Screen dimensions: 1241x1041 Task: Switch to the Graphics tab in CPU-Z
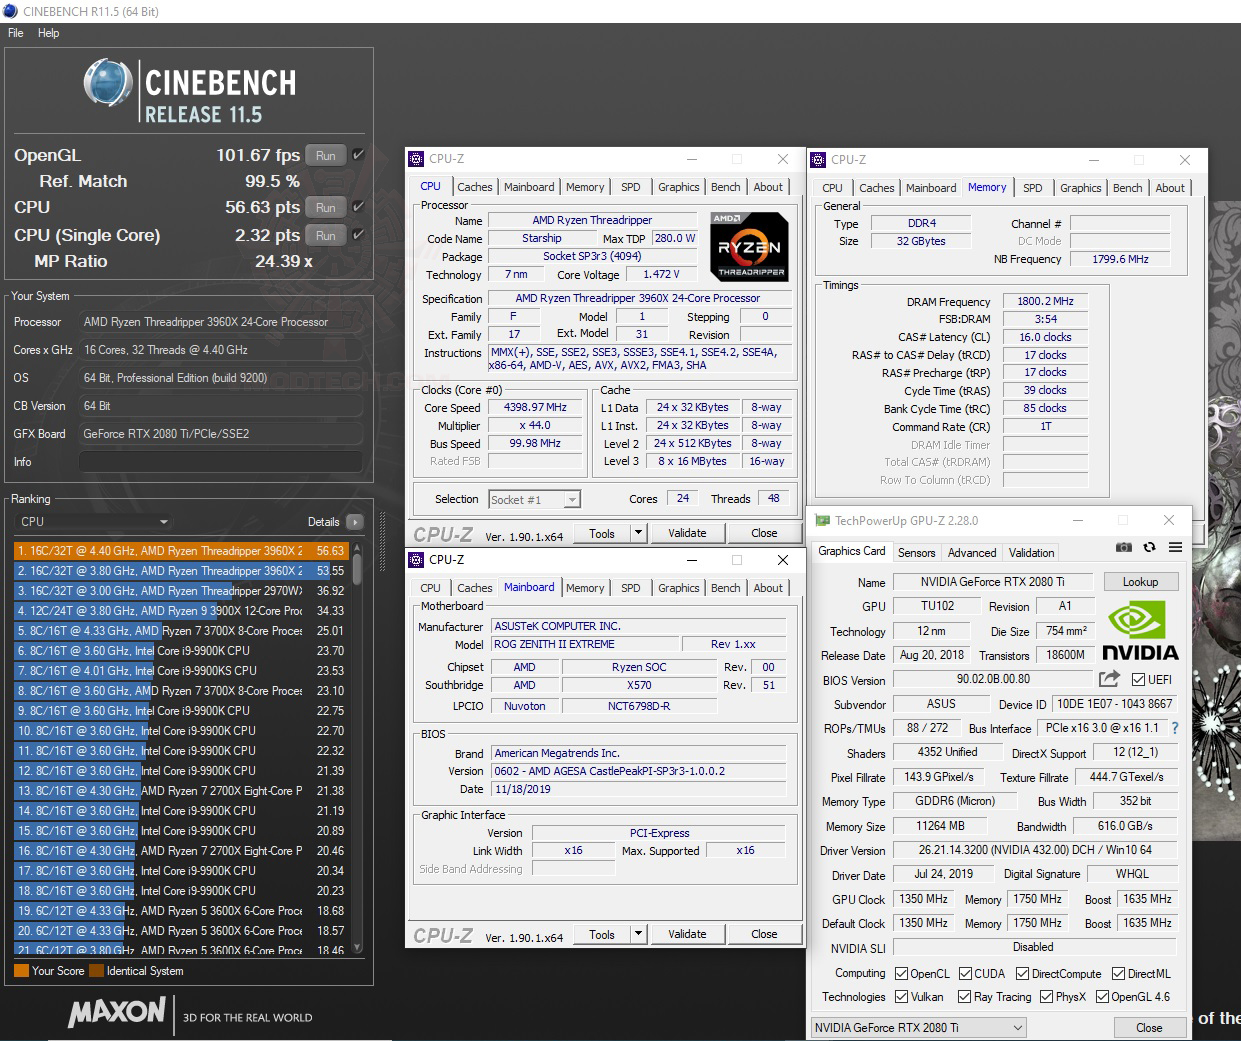679,186
